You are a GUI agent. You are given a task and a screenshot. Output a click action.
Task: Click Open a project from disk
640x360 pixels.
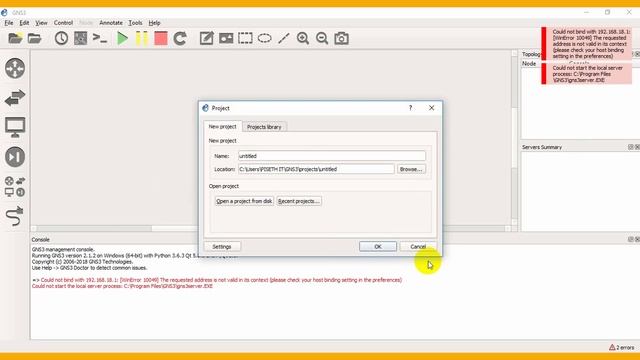click(x=244, y=201)
